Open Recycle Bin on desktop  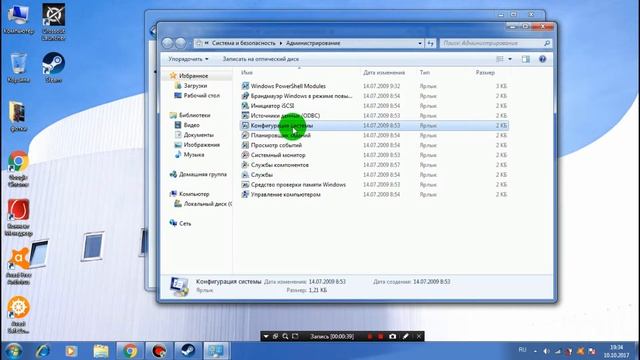pos(18,68)
